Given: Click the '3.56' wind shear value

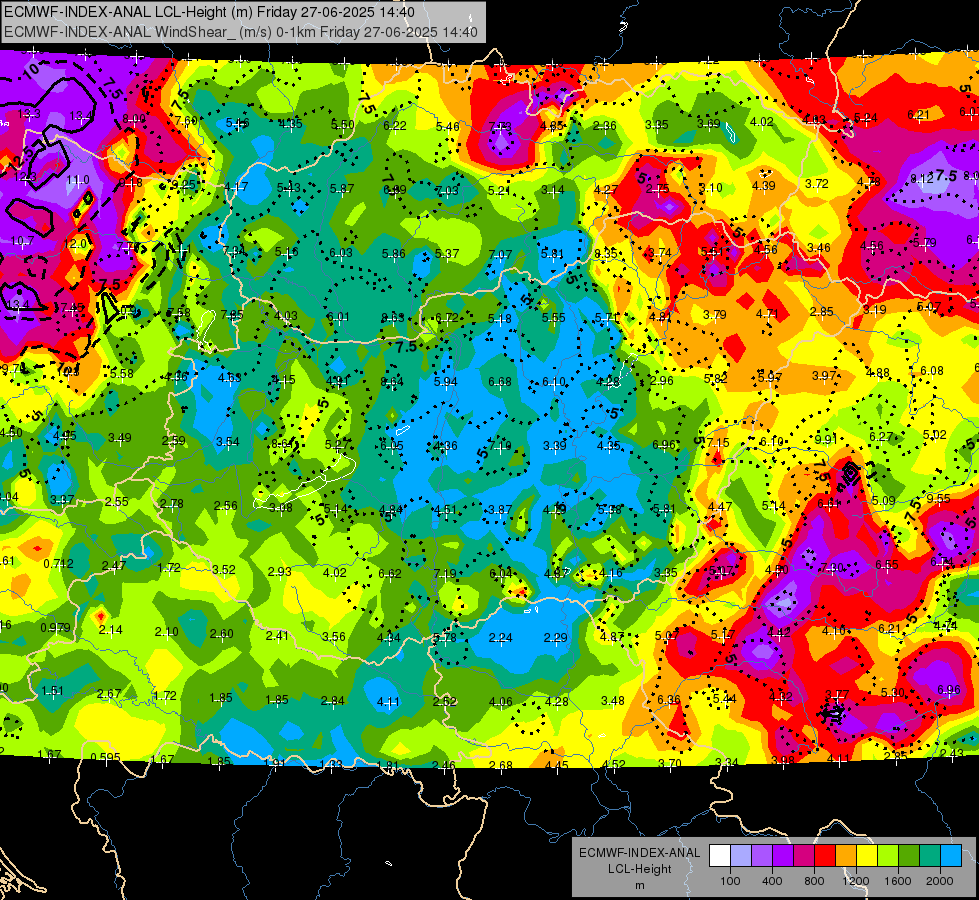Looking at the screenshot, I should (333, 636).
